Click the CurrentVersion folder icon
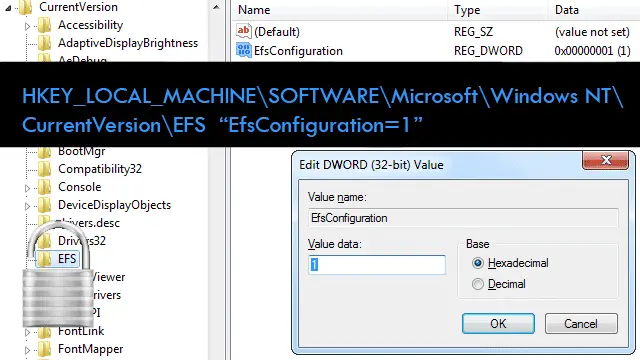The image size is (640, 360). tap(26, 7)
